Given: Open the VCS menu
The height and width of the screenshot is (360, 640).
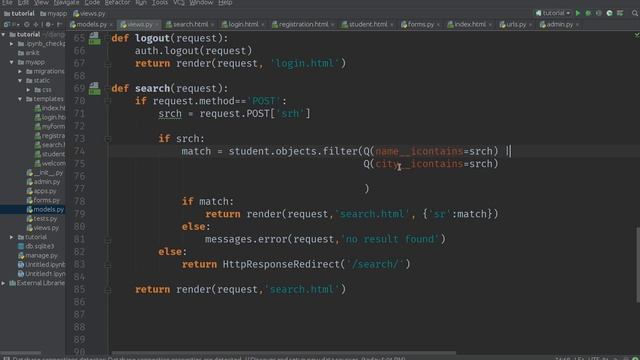Looking at the screenshot, I should pos(179,2).
